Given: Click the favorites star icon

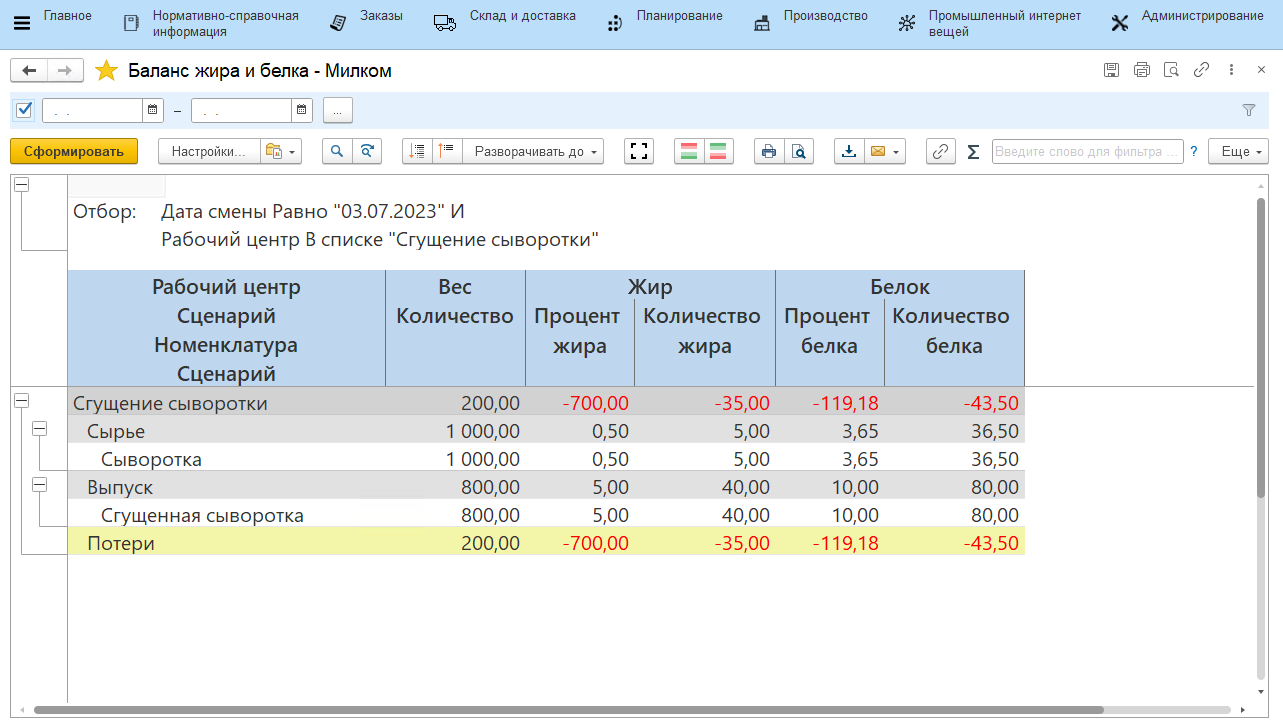Looking at the screenshot, I should tap(106, 71).
